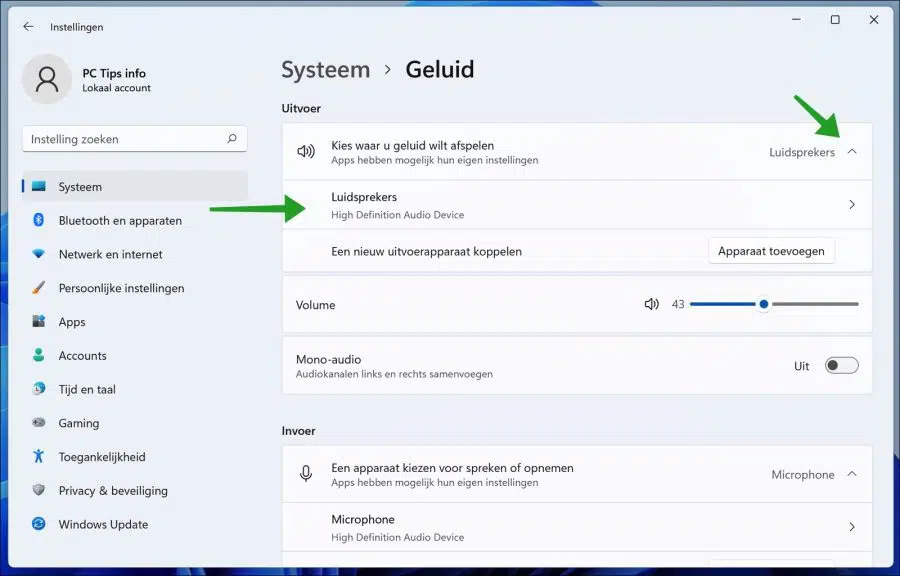The width and height of the screenshot is (900, 576).
Task: Open Tijd en taal settings
Action: [x=135, y=390]
